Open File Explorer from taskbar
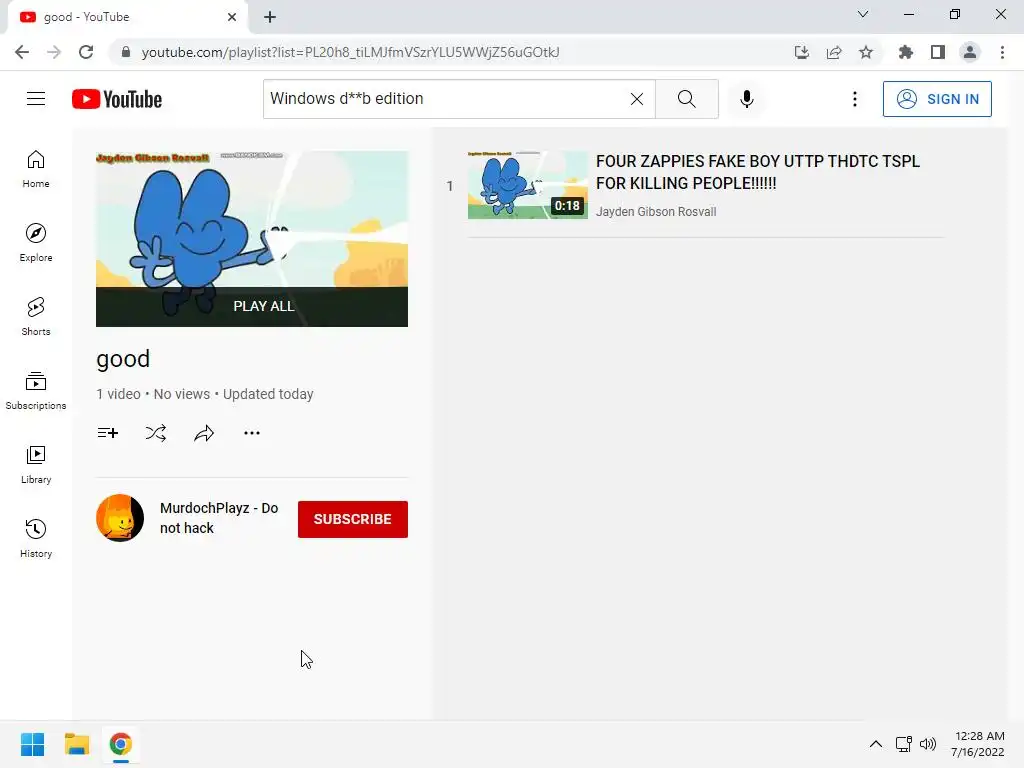Screen dimensions: 1024x768 pos(76,744)
